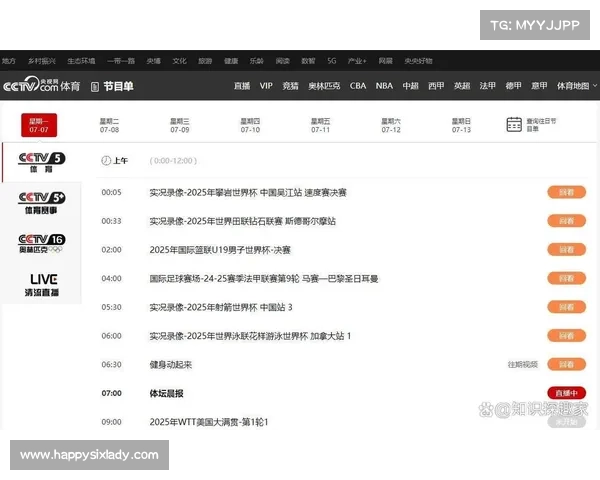The height and width of the screenshot is (480, 600).
Task: Open the 奥林匹克 navigation item
Action: pos(324,86)
